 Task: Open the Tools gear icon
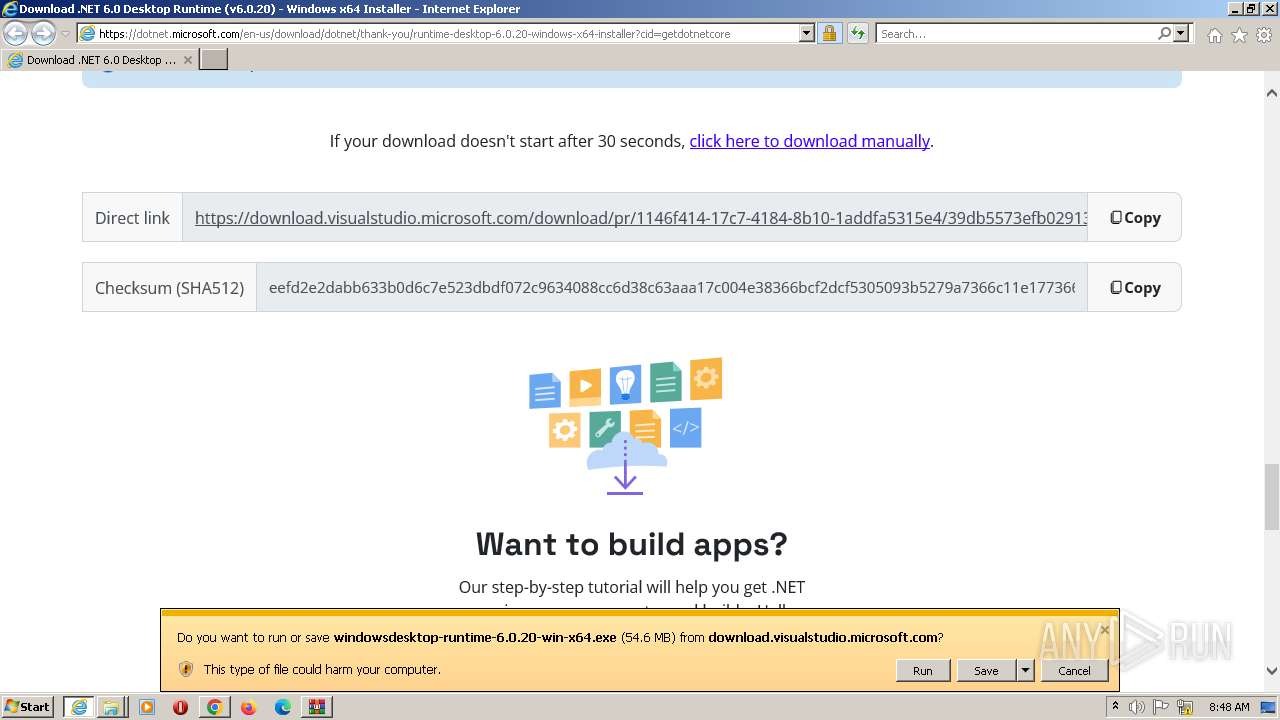[x=1264, y=35]
